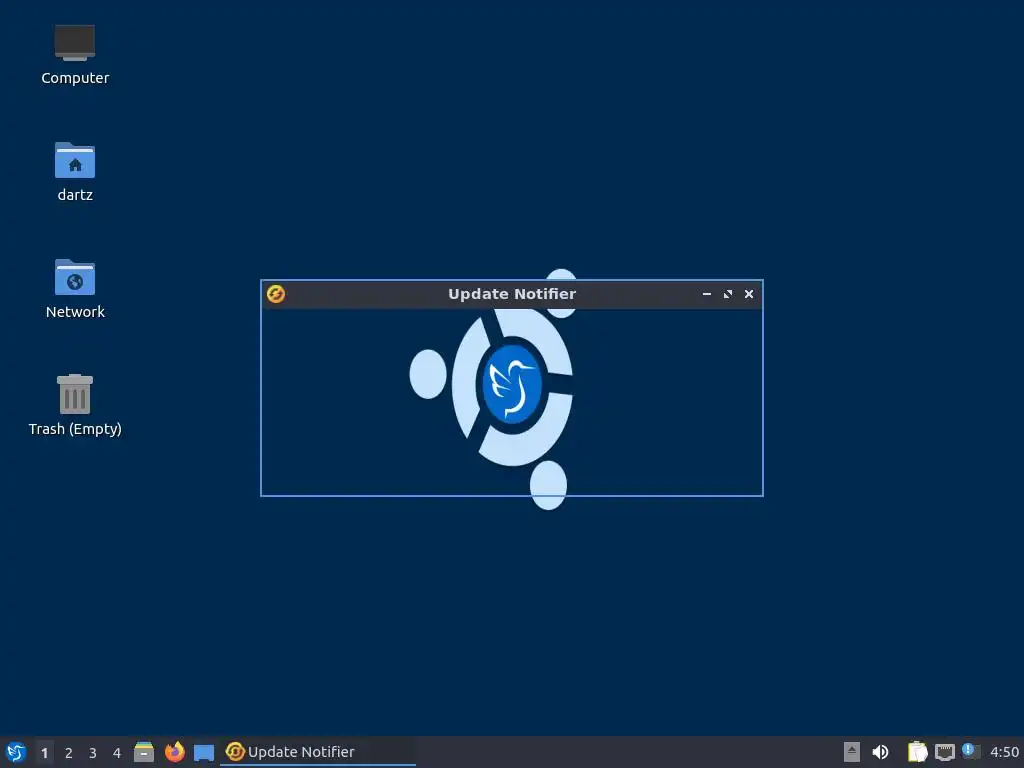This screenshot has height=768, width=1024.
Task: Launch the file manager from panel
Action: 144,752
